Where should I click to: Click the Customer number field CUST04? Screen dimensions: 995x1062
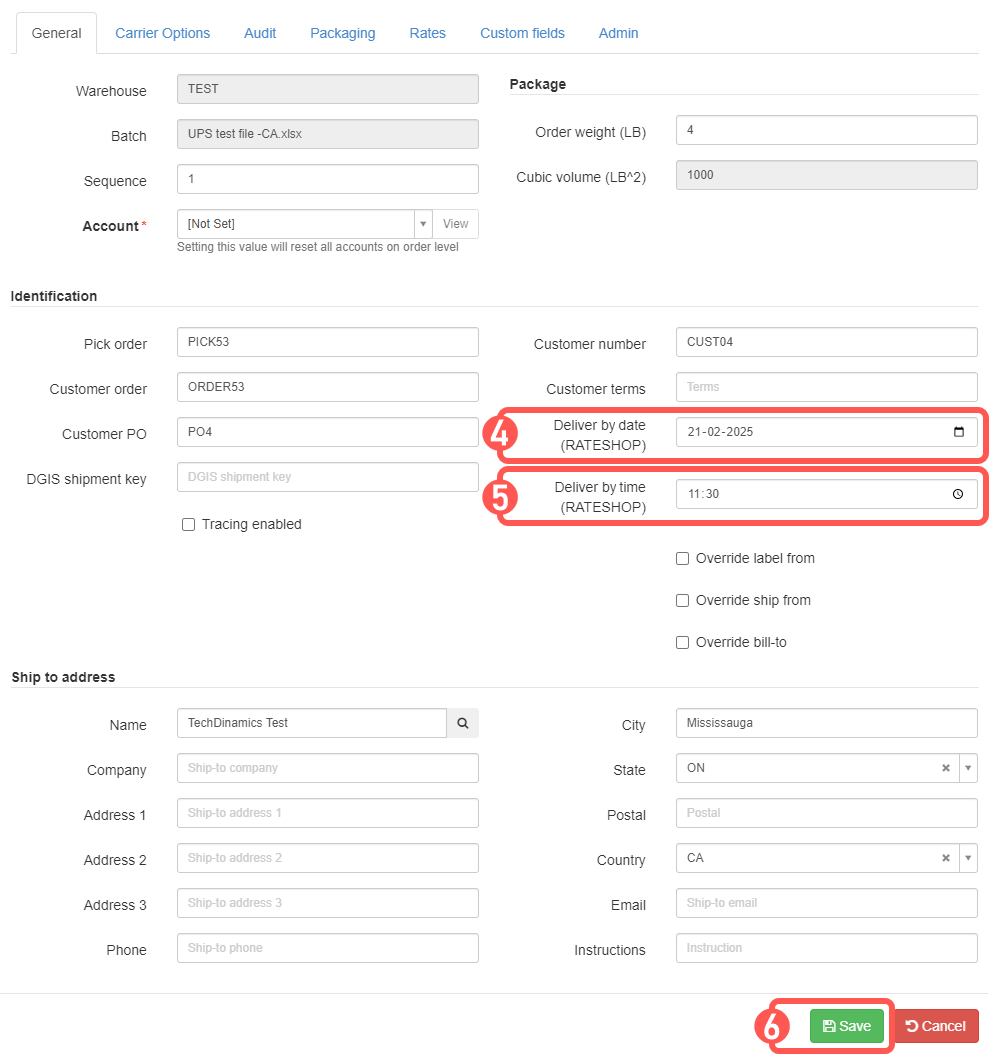click(x=826, y=342)
